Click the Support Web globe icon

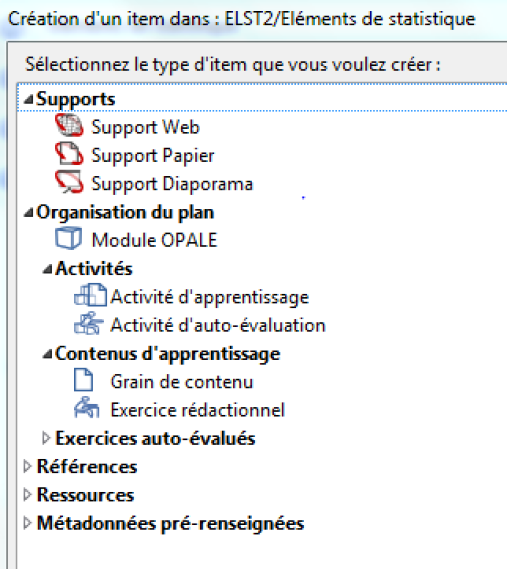pos(69,126)
